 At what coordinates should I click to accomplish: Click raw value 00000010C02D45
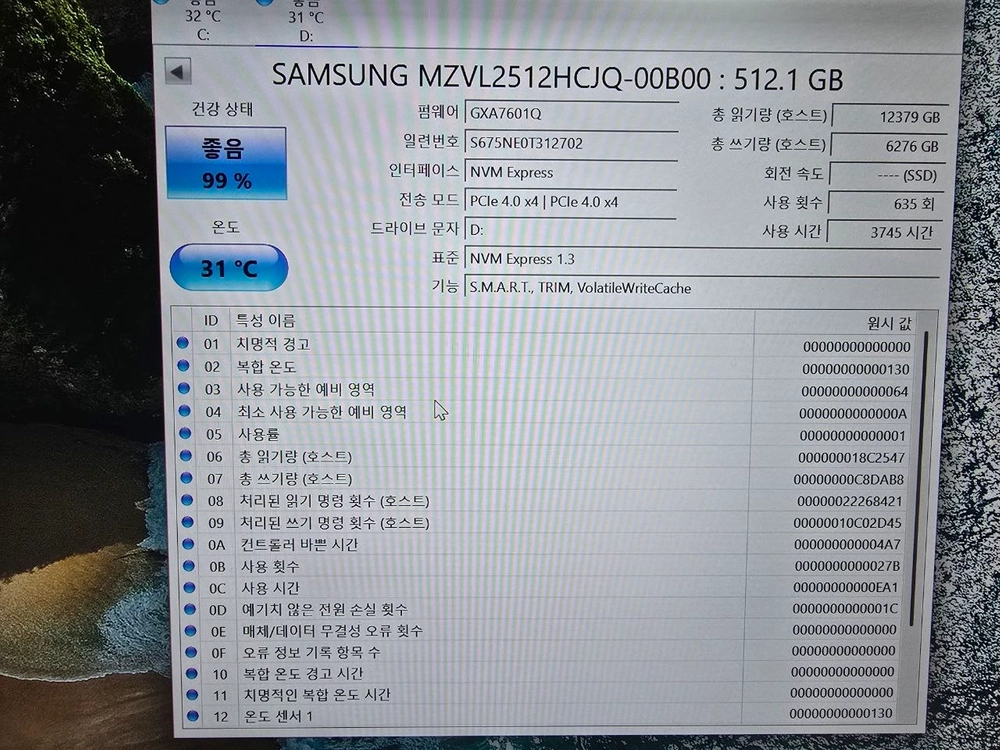tap(848, 523)
